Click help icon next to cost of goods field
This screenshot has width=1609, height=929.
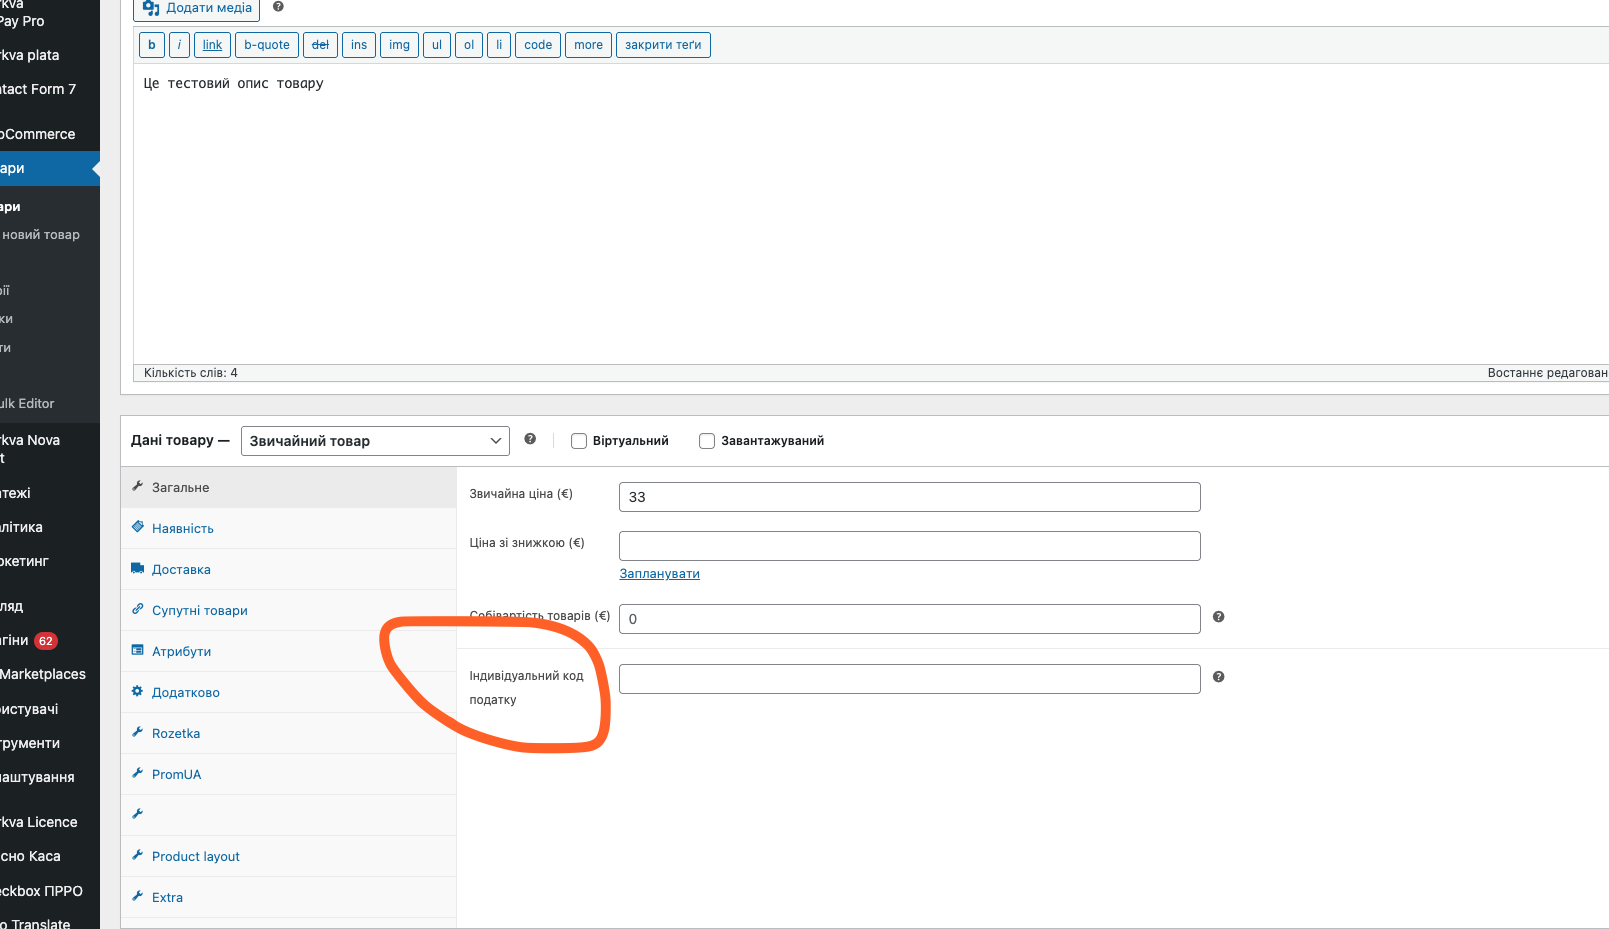1218,617
